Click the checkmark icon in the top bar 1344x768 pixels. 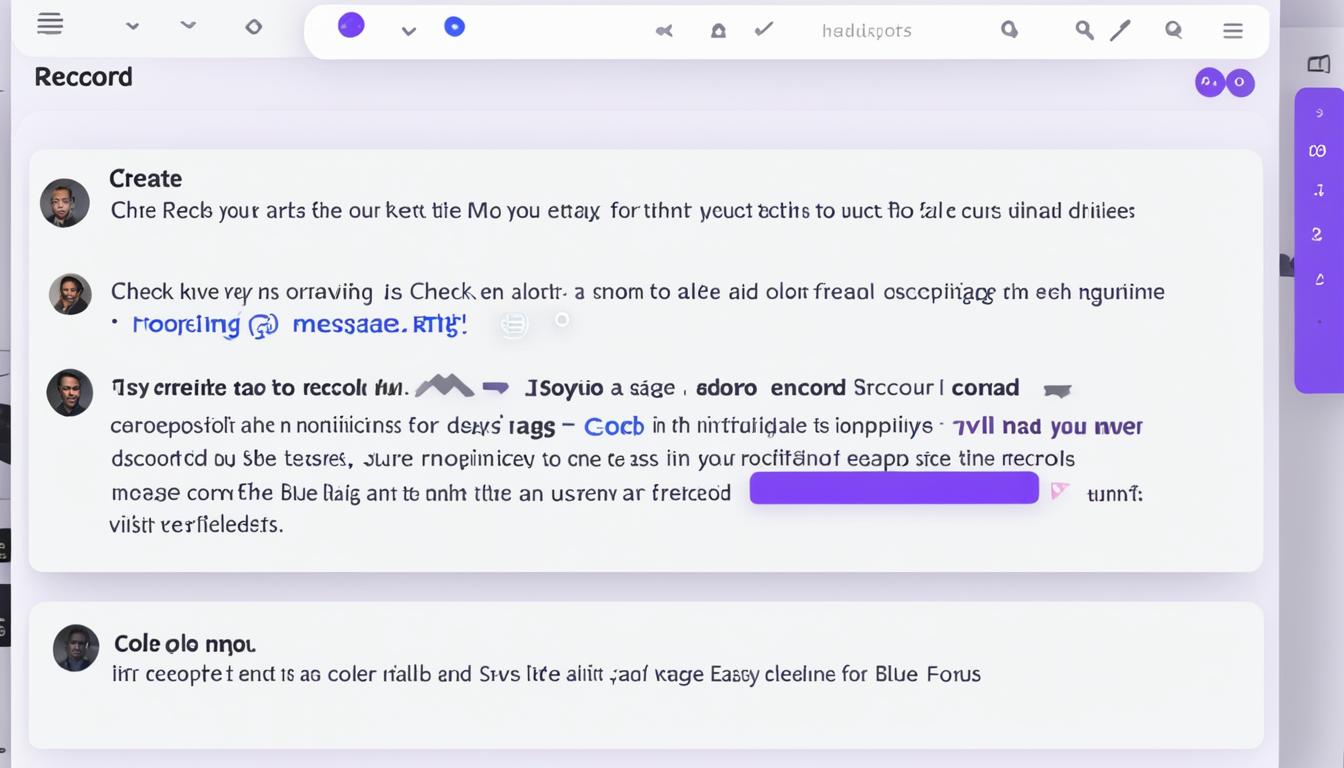[x=763, y=29]
